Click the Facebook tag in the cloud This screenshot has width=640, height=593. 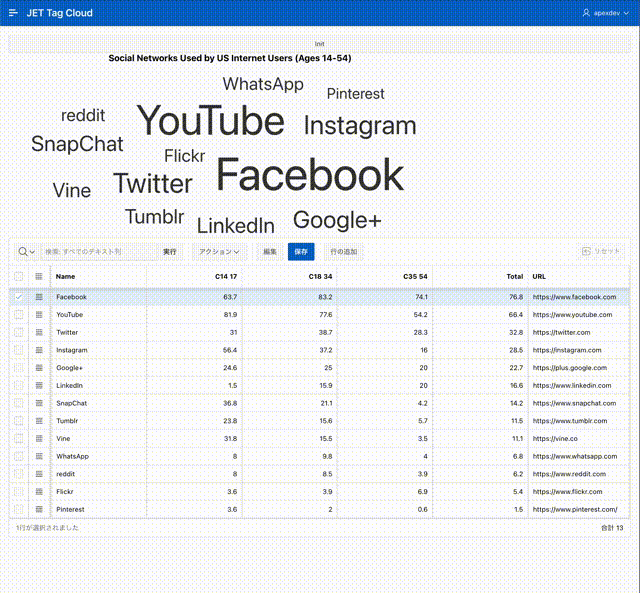pos(310,175)
